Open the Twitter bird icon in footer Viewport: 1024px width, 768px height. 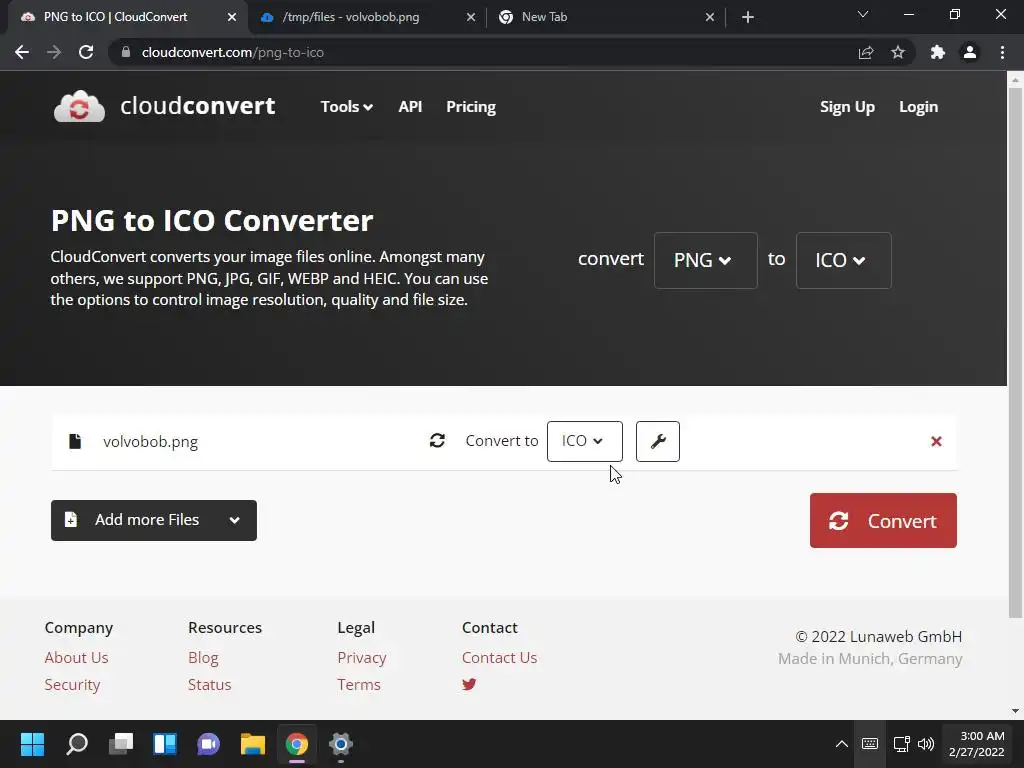pos(469,684)
